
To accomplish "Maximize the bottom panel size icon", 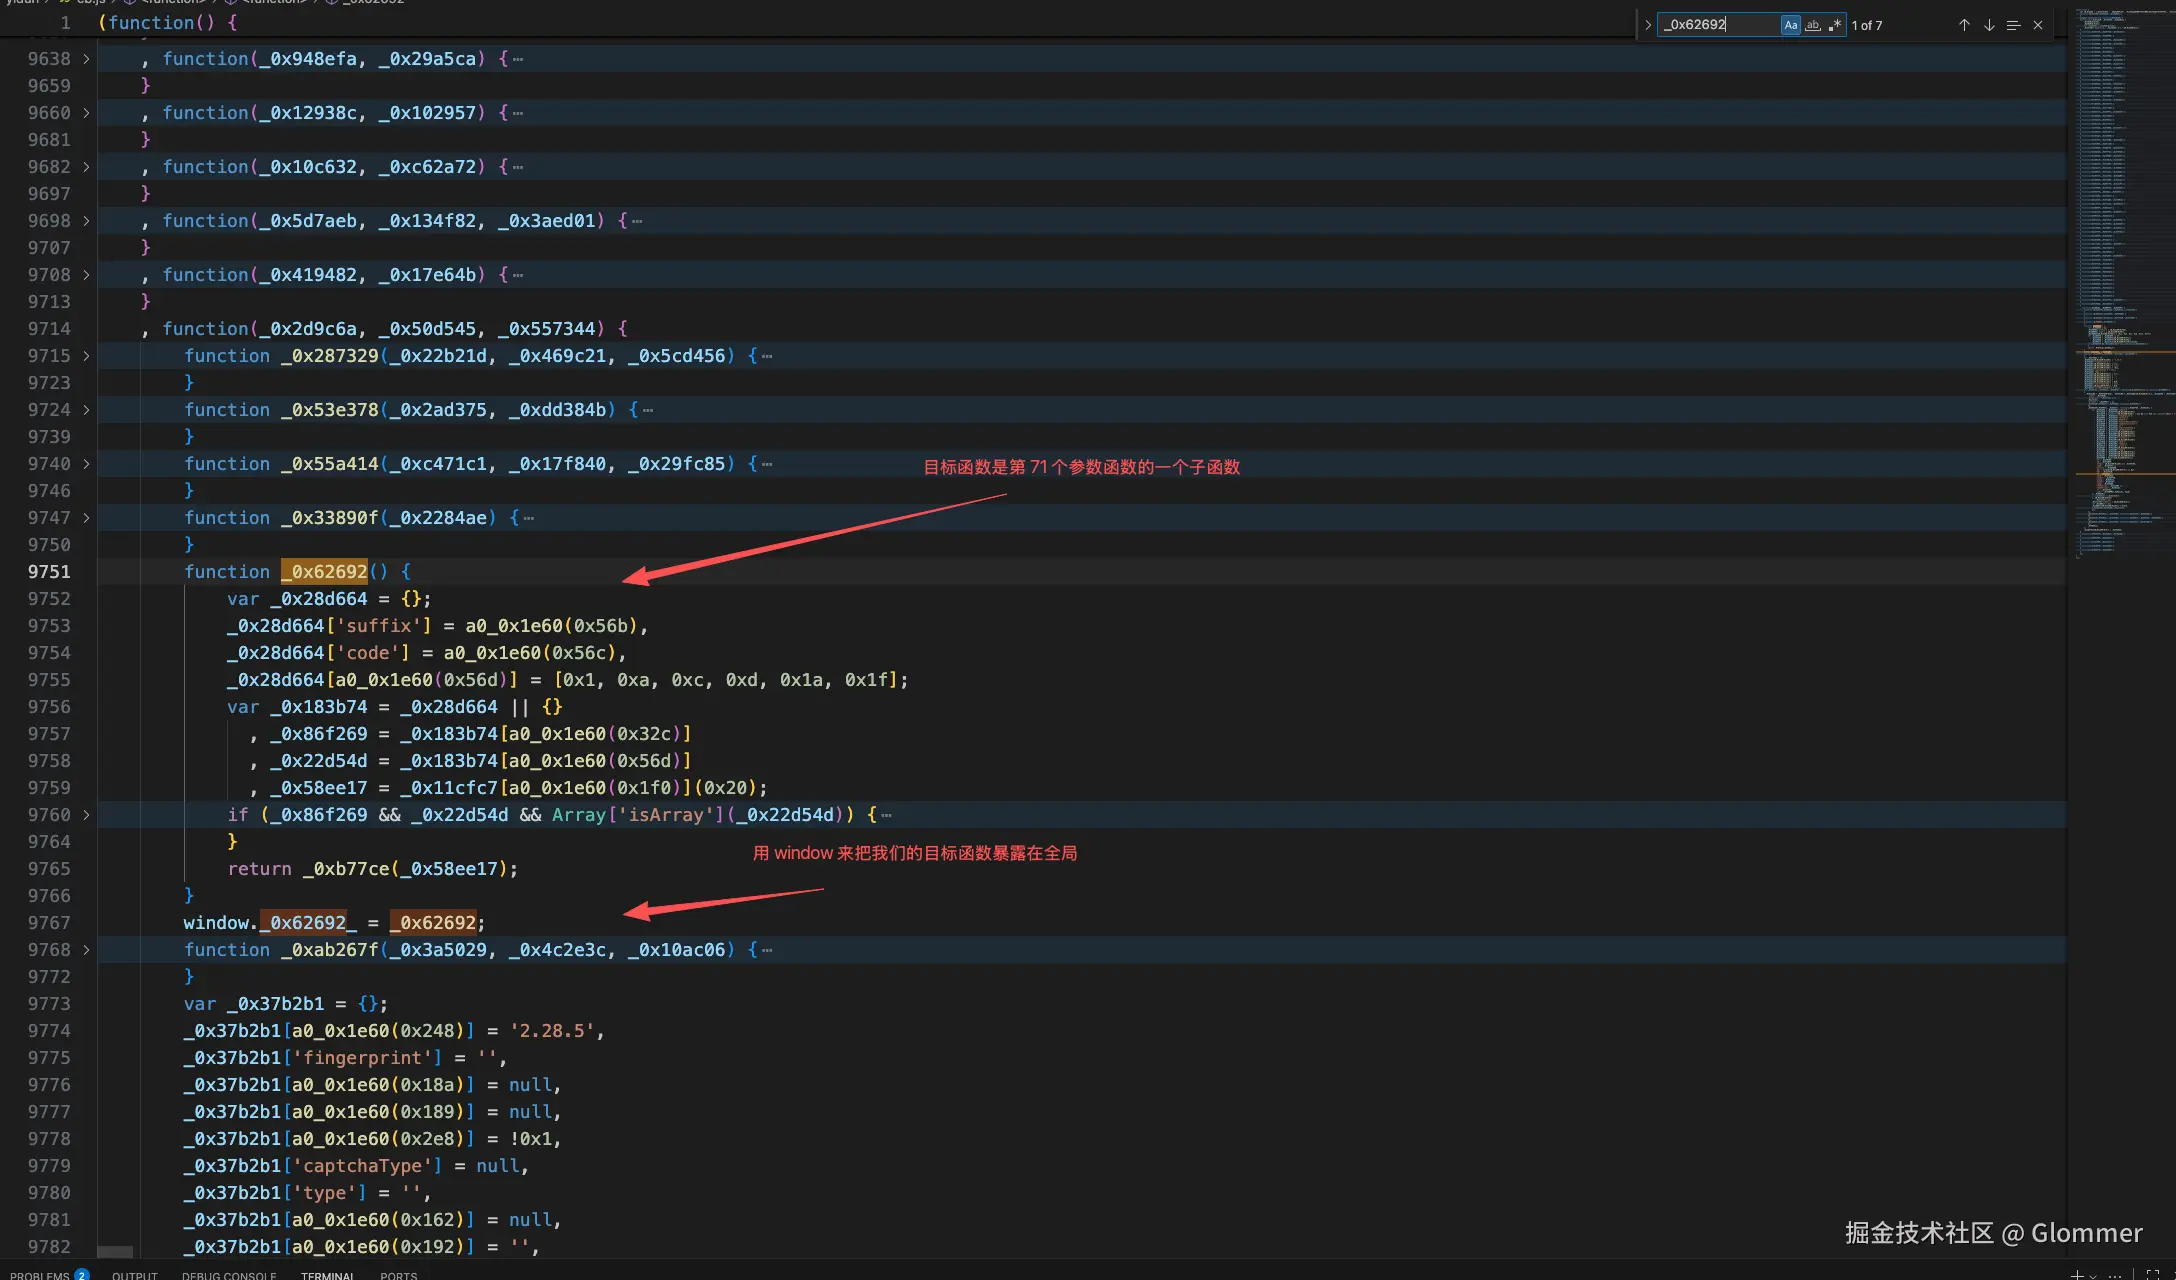I will point(2153,1275).
